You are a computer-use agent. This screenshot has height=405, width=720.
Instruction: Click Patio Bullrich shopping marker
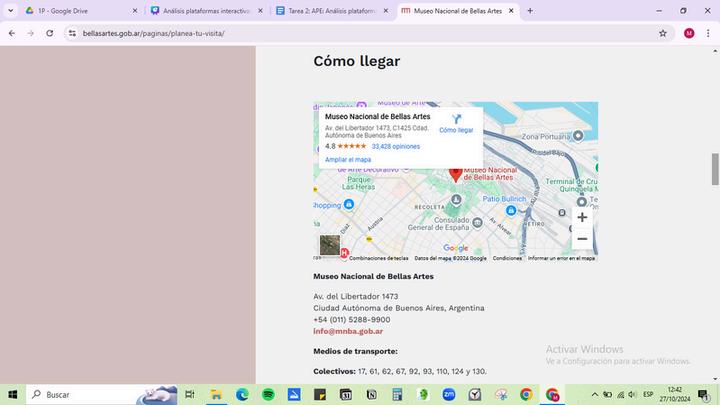click(x=511, y=210)
